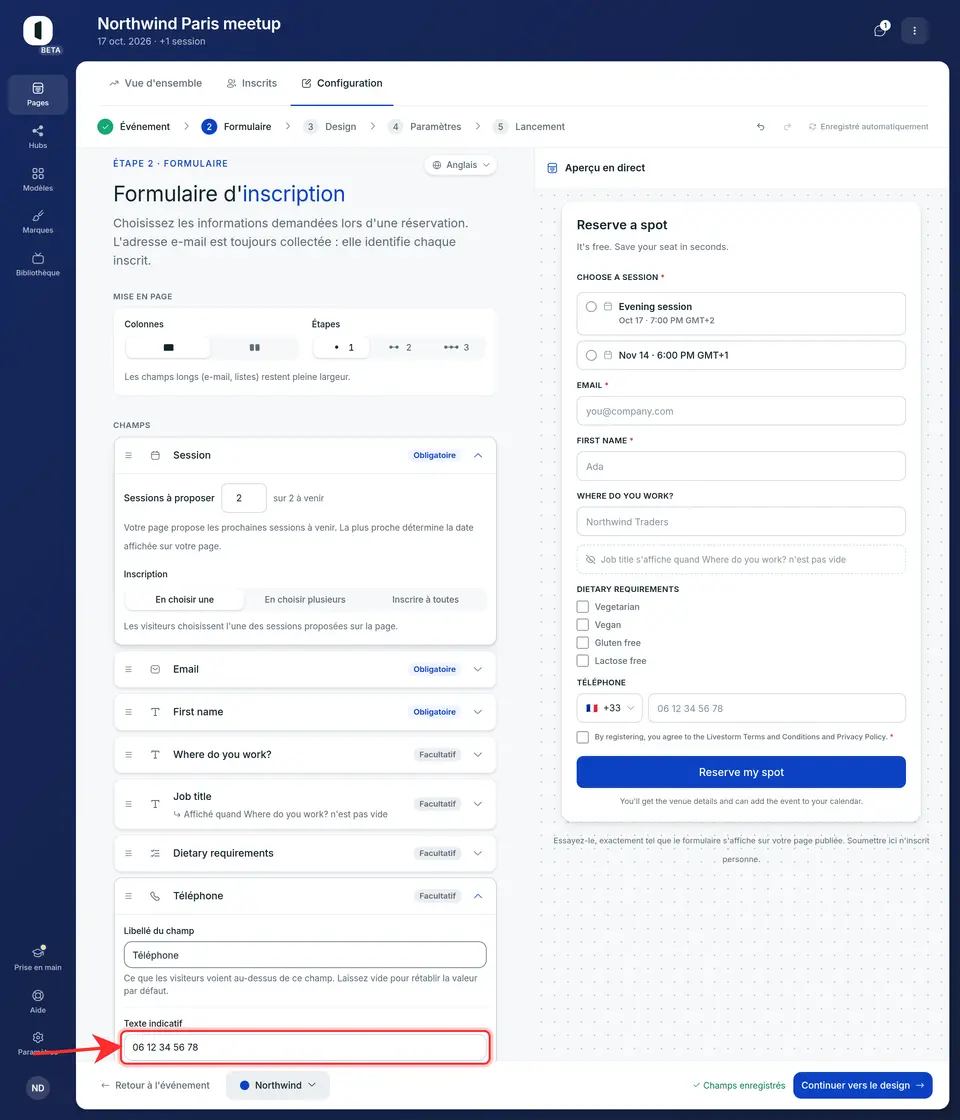Check the Vegan checkbox
The image size is (960, 1120).
coord(583,624)
